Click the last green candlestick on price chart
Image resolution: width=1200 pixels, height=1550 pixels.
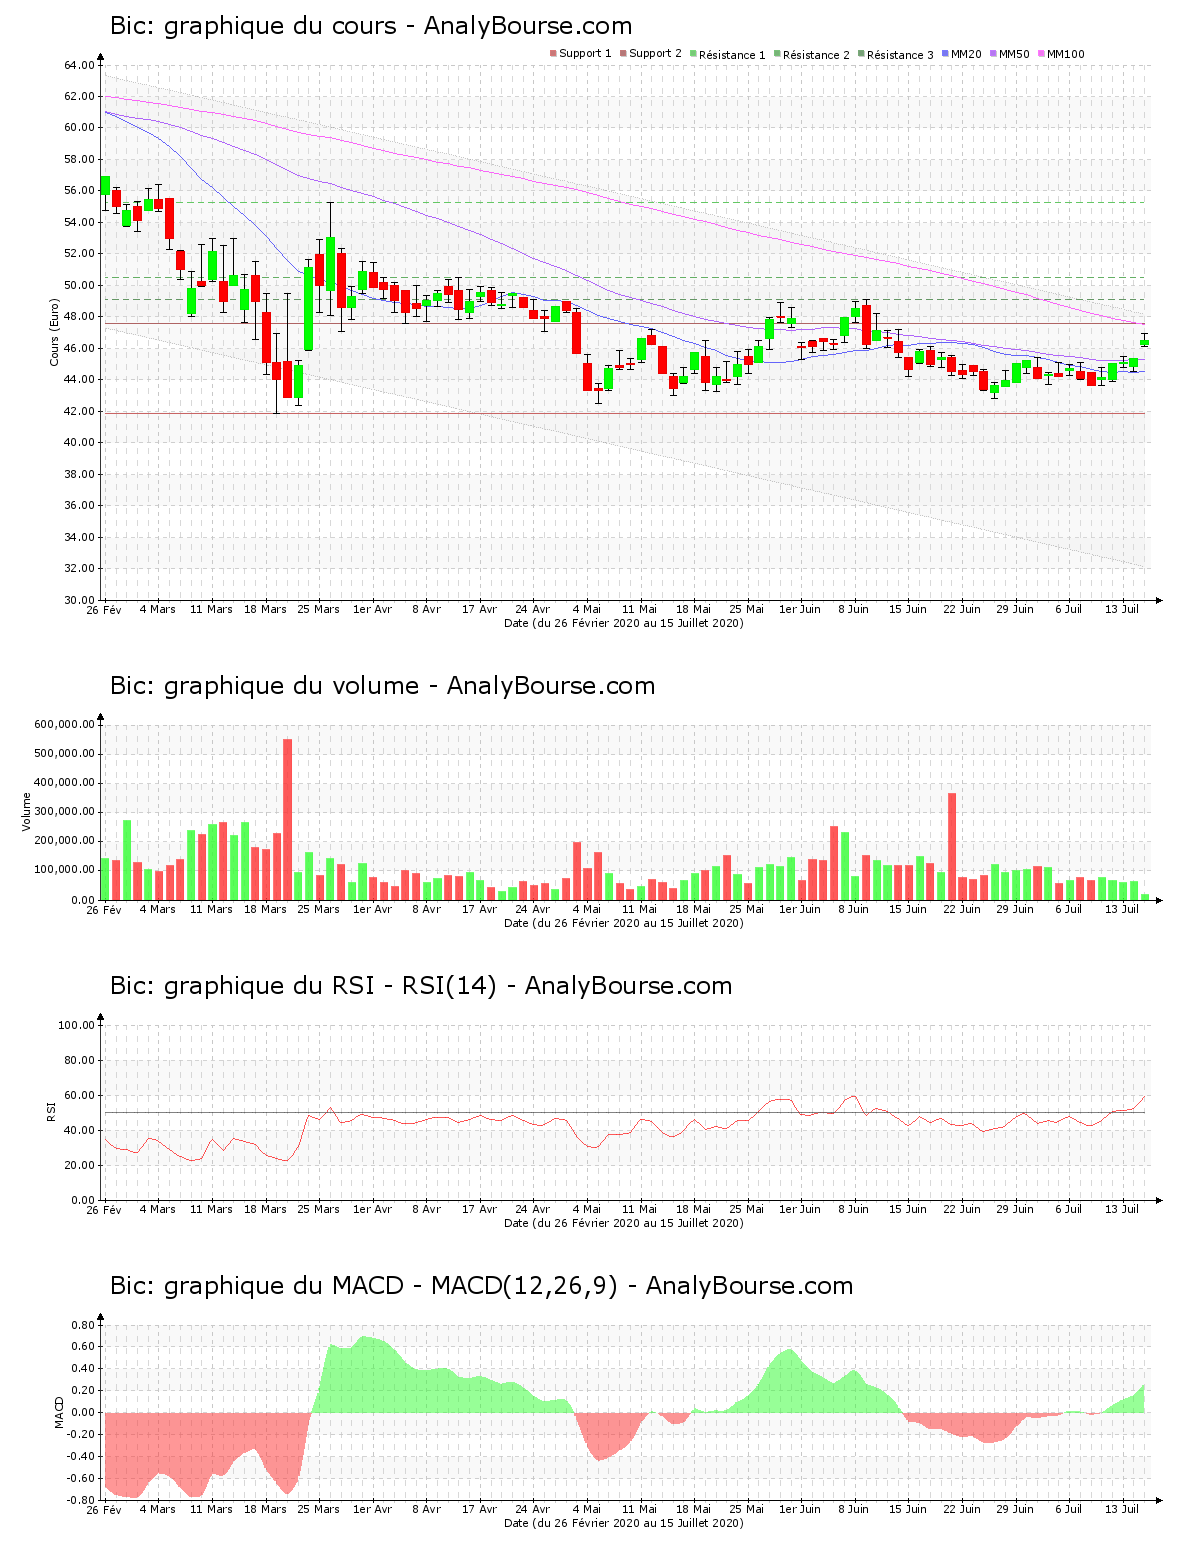tap(1144, 343)
